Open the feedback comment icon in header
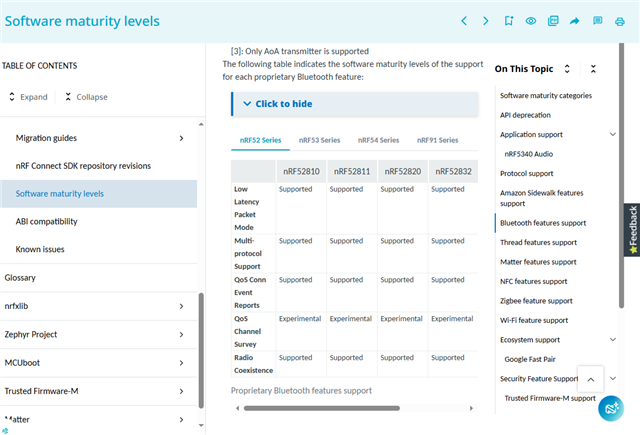This screenshot has height=435, width=640. [598, 21]
